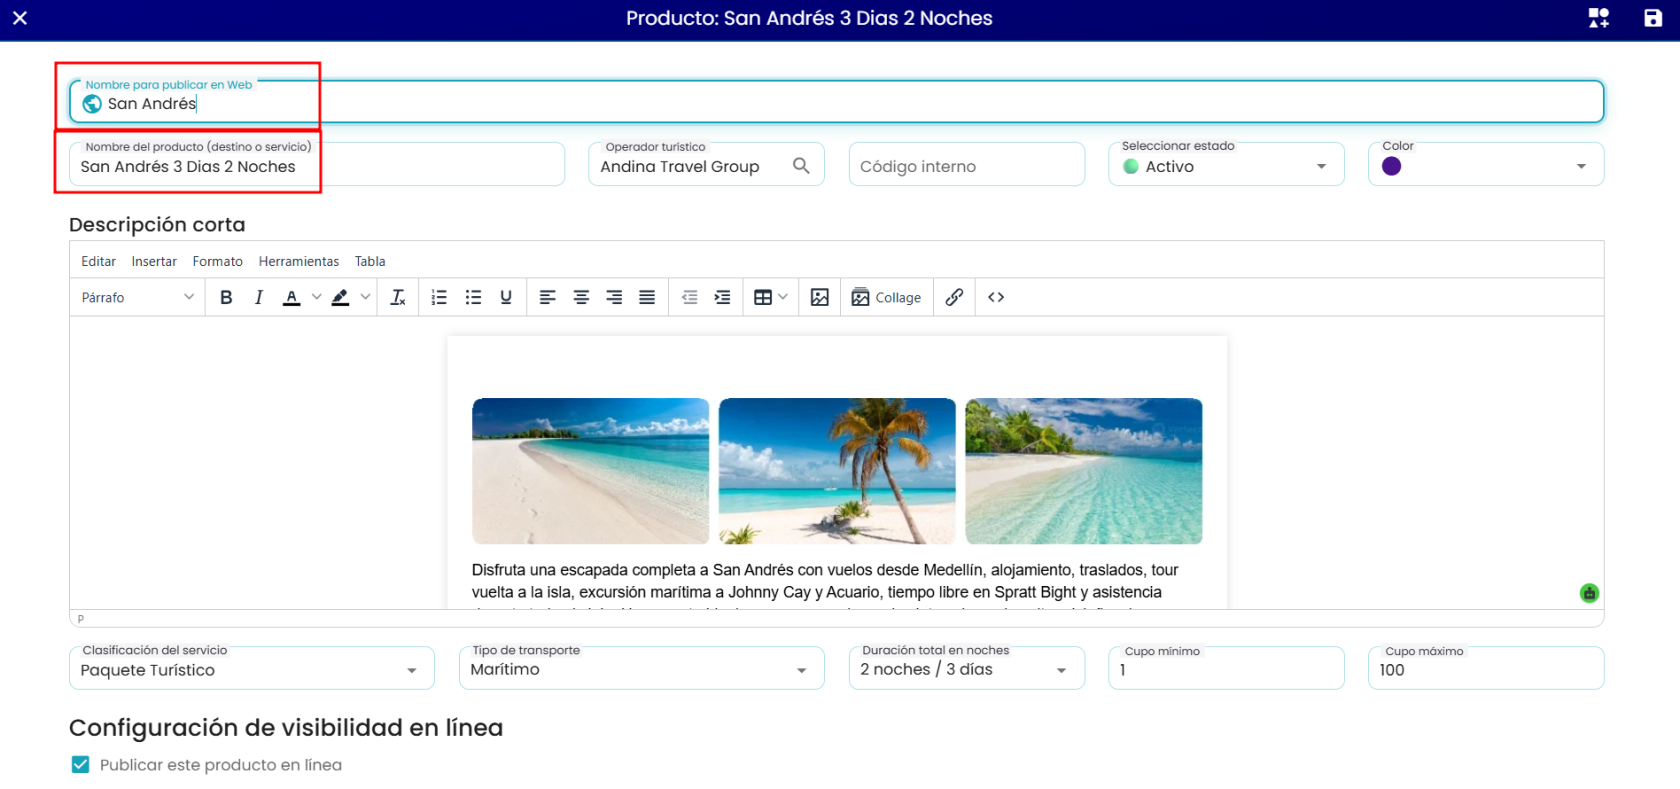1680x789 pixels.
Task: Center-align the paragraph text
Action: (581, 297)
